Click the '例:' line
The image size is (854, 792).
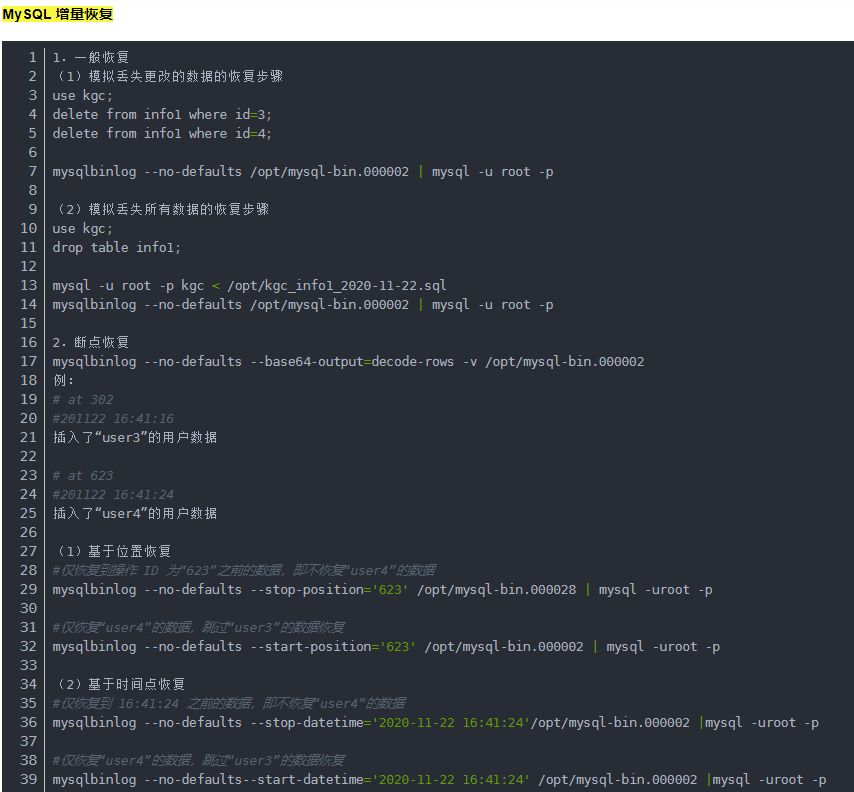(x=63, y=380)
